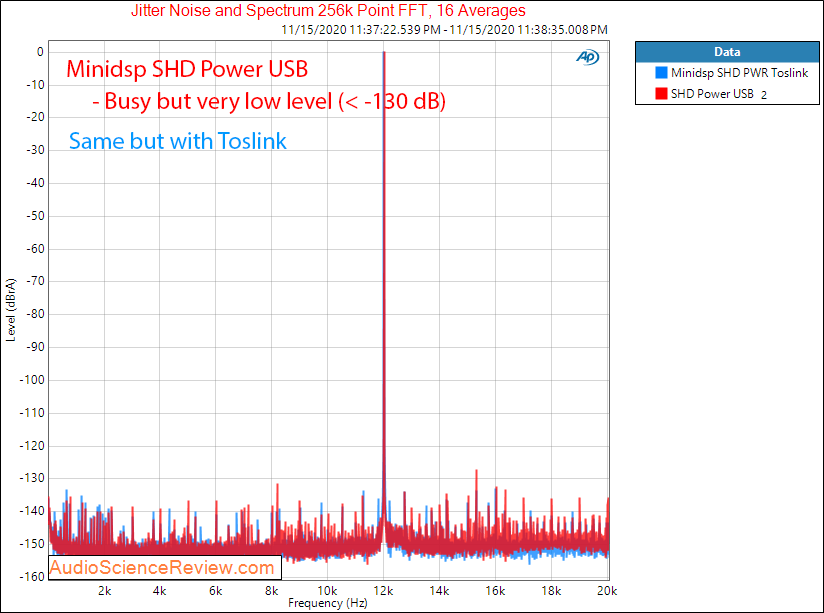Click the Jitter Noise and Spectrum chart title

point(328,11)
